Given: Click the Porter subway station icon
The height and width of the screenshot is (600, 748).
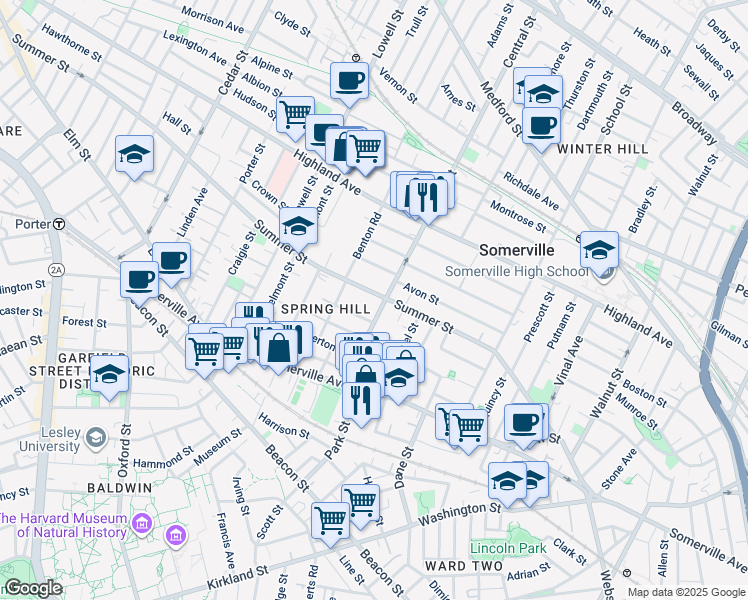Looking at the screenshot, I should point(59,224).
